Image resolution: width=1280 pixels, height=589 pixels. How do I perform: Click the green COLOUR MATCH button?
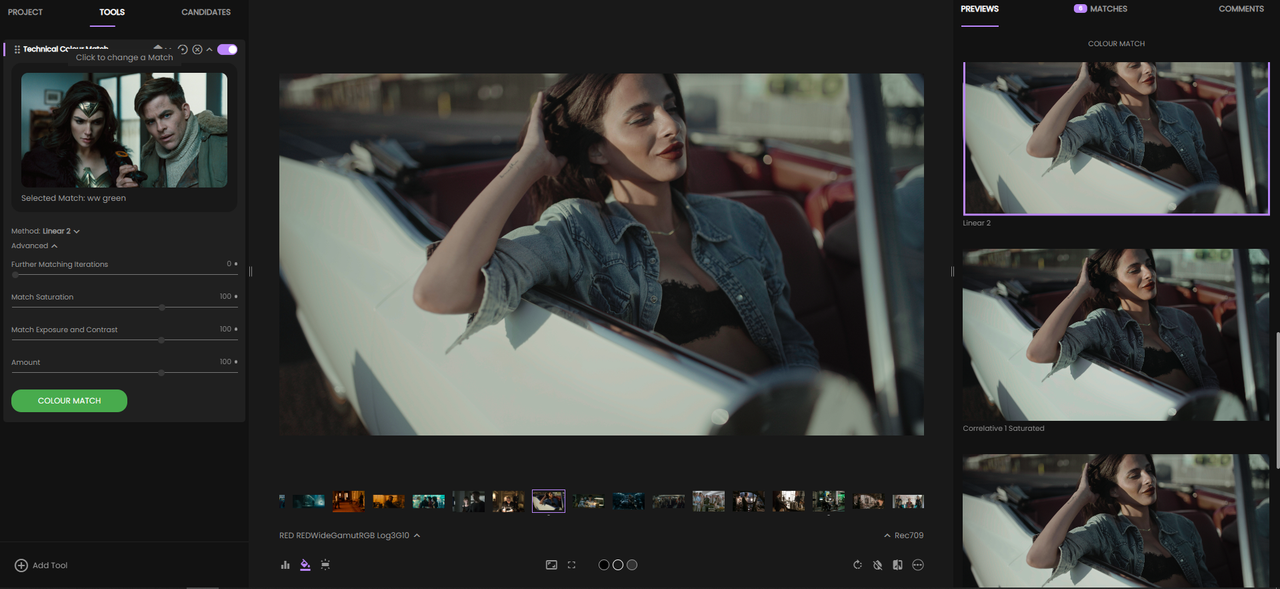point(69,401)
